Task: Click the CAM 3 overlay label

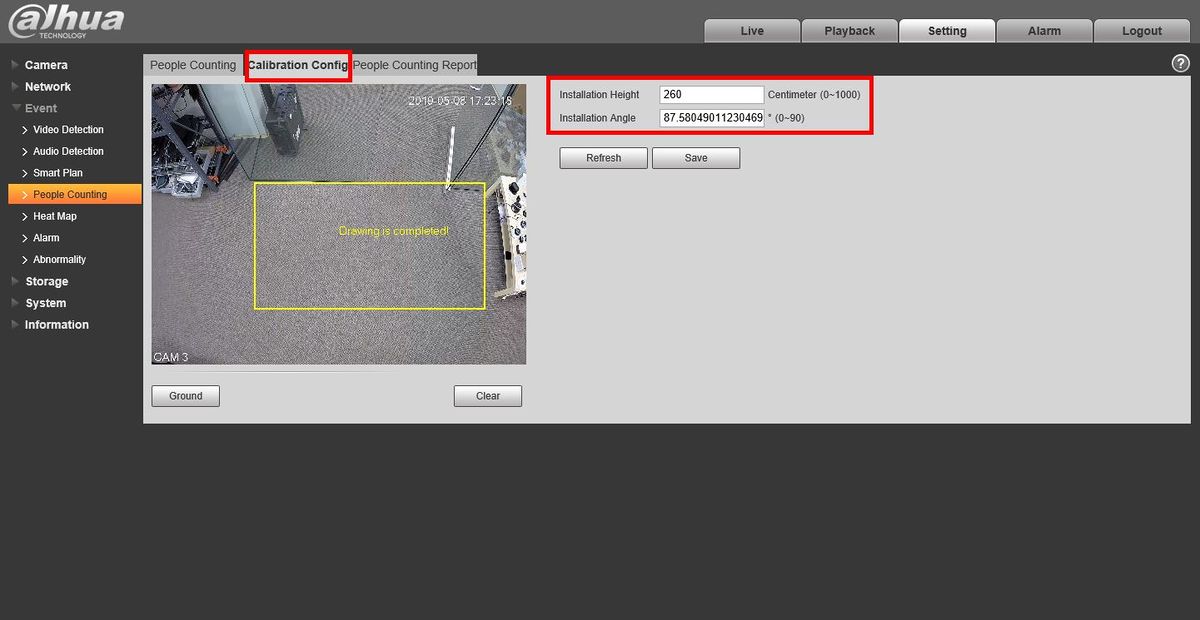Action: [x=171, y=357]
